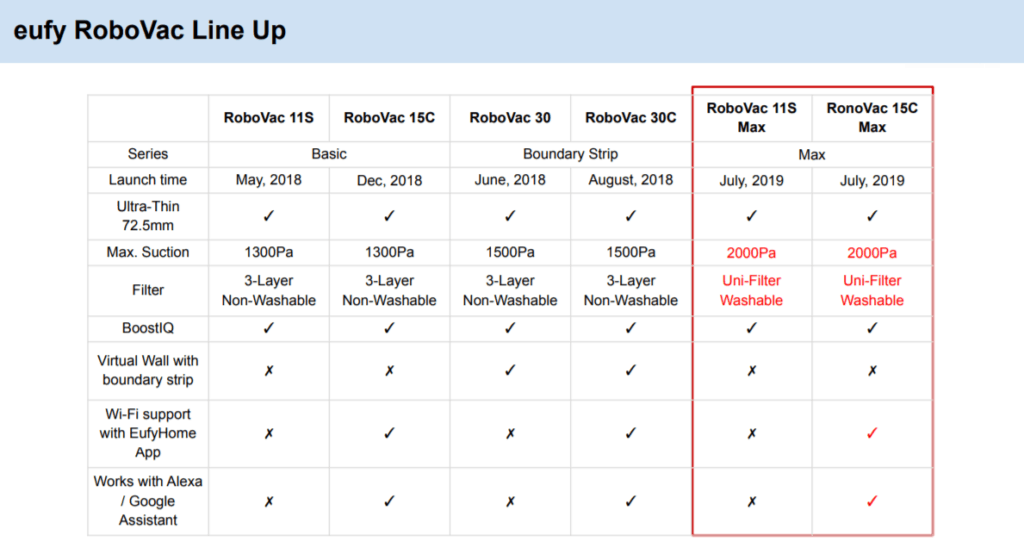Select the RoboVac 30C column header
Viewport: 1024px width, 554px height.
tap(630, 118)
